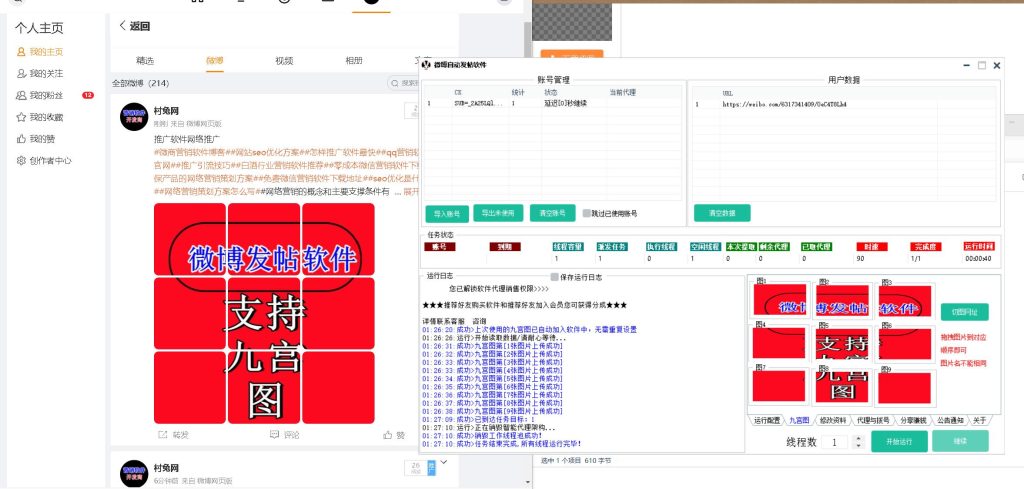Click the 继续 button

click(x=960, y=441)
